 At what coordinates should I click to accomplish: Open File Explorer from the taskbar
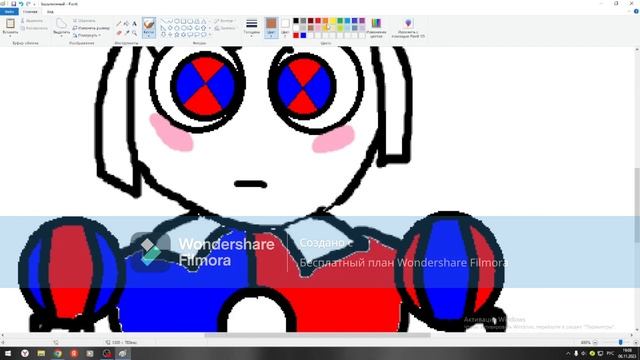pos(41,353)
